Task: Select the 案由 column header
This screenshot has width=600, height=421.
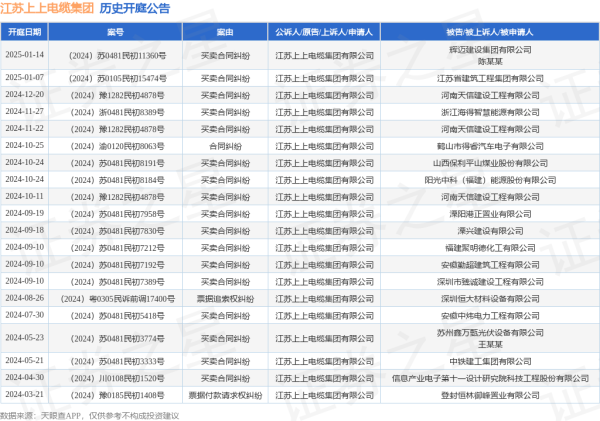Action: 225,32
